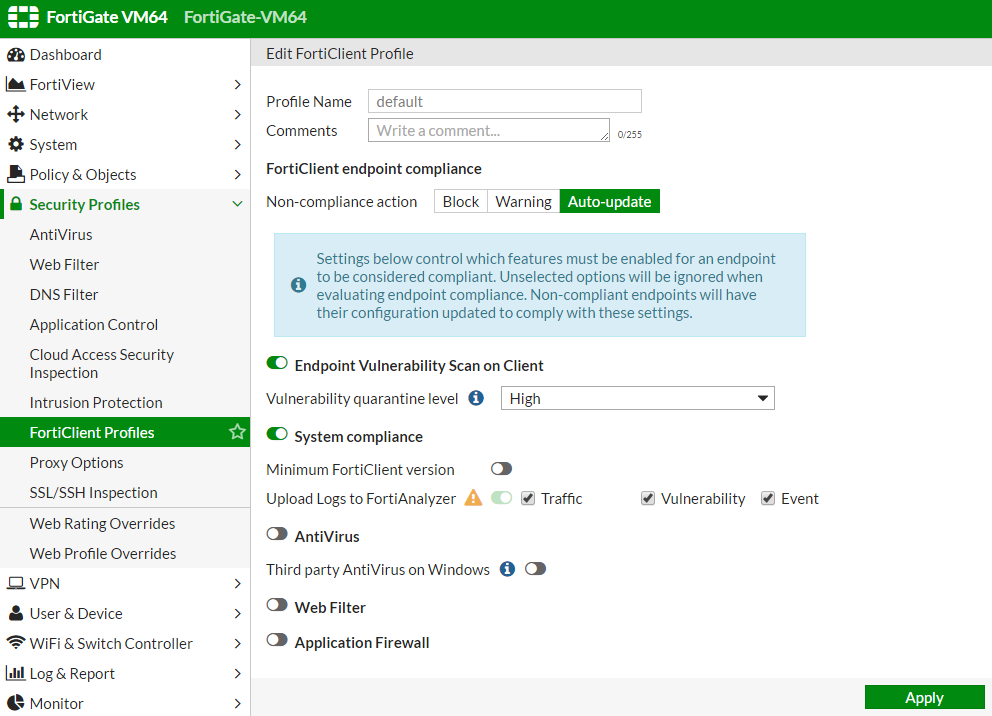Disable Endpoint Vulnerability Scan on Client
This screenshot has width=992, height=716.
coord(277,363)
